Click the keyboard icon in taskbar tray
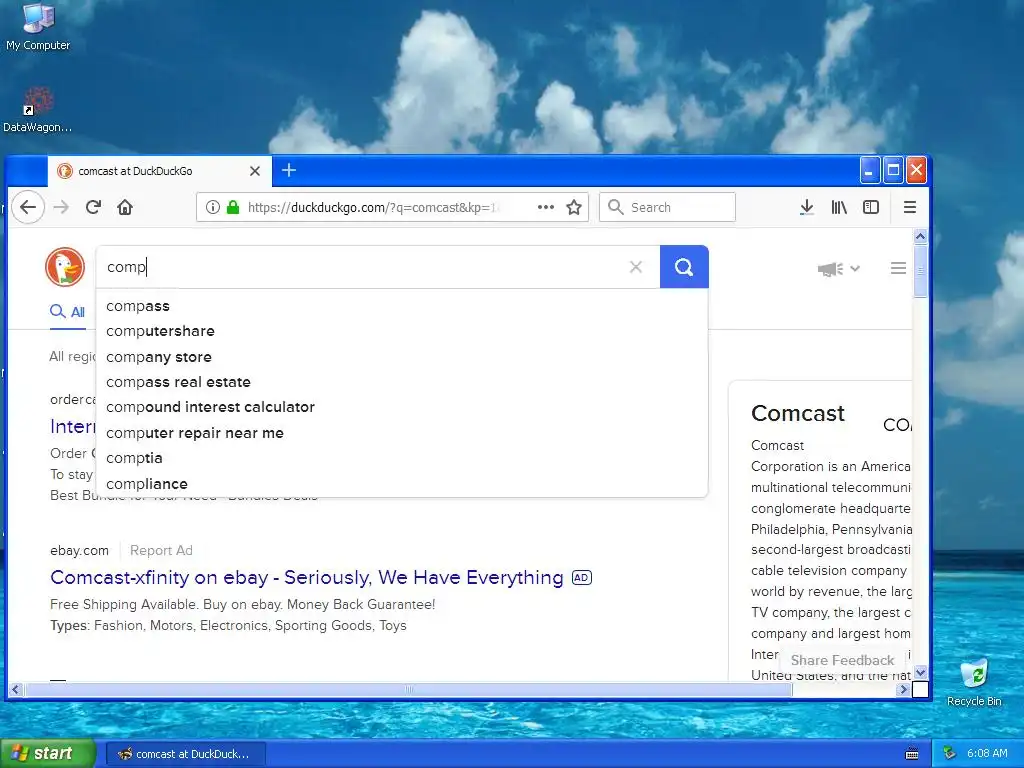 [x=912, y=754]
